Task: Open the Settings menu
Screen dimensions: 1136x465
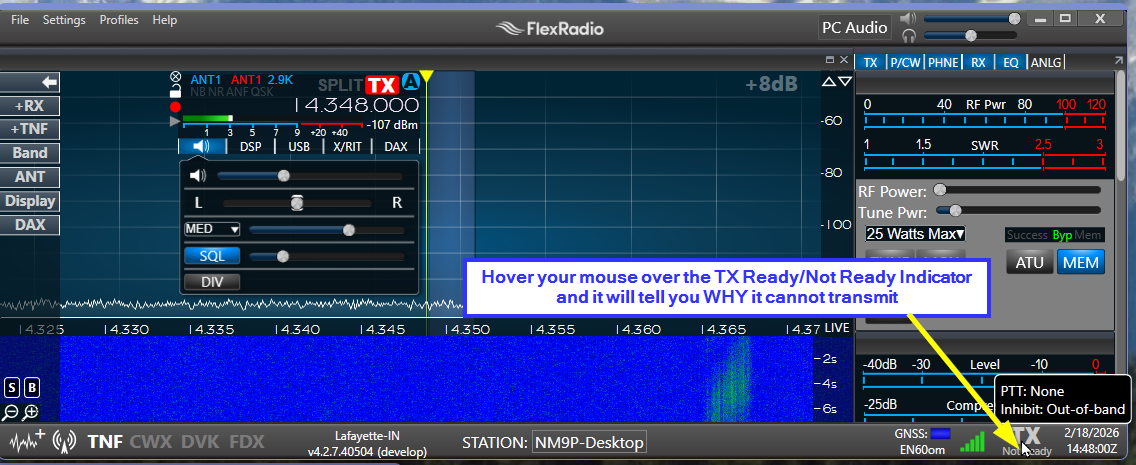Action: click(x=64, y=20)
